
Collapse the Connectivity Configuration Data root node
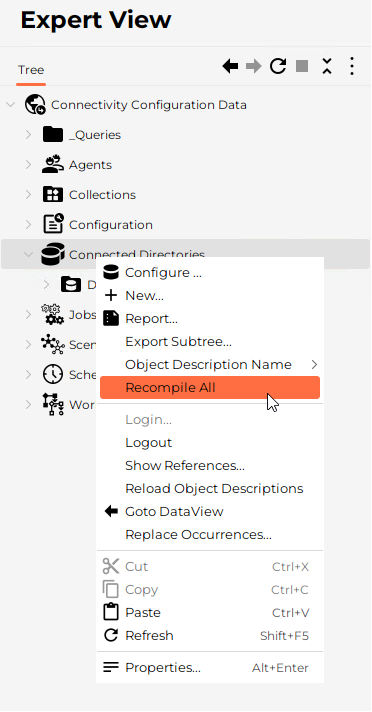point(10,105)
